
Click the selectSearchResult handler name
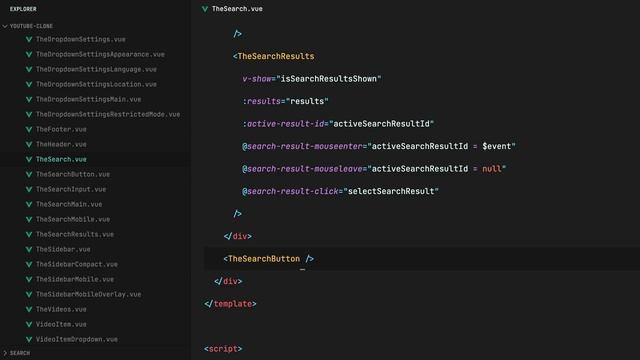(391, 191)
